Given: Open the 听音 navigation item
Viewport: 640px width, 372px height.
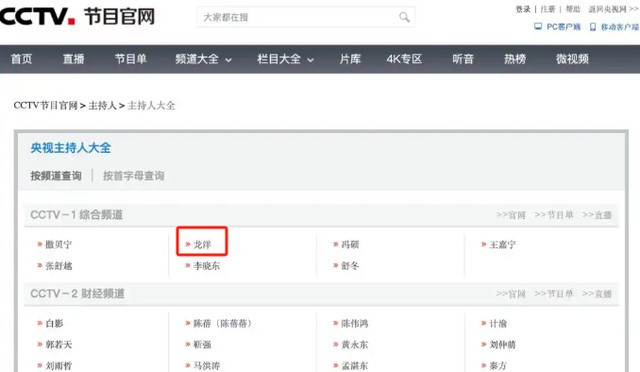Looking at the screenshot, I should [463, 59].
